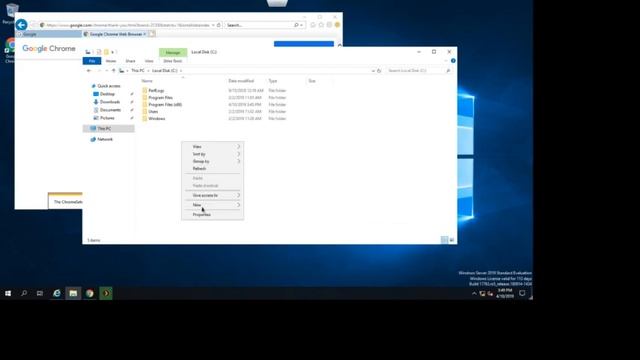This screenshot has width=640, height=360.
Task: Switch to Google Chrome Web Browser tab
Action: coord(116,34)
